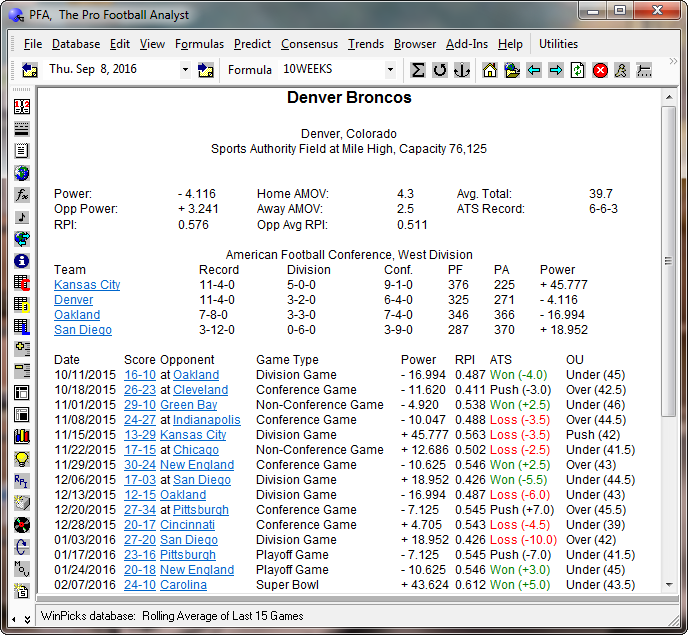Click the '6-6-3' ATS Record value

(603, 209)
